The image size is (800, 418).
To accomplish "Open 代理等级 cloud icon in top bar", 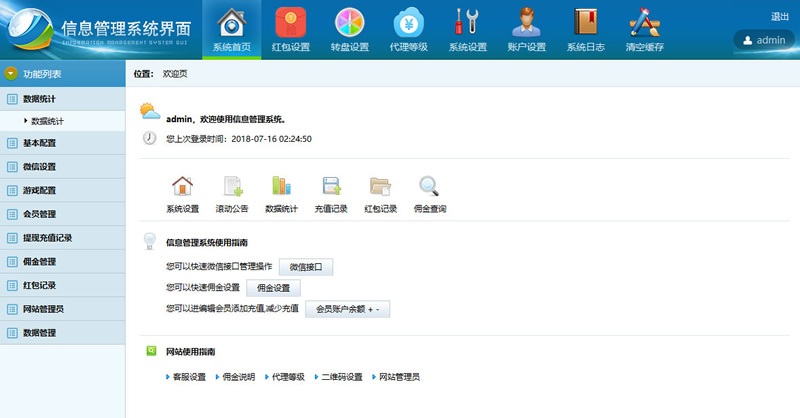I will pos(408,22).
